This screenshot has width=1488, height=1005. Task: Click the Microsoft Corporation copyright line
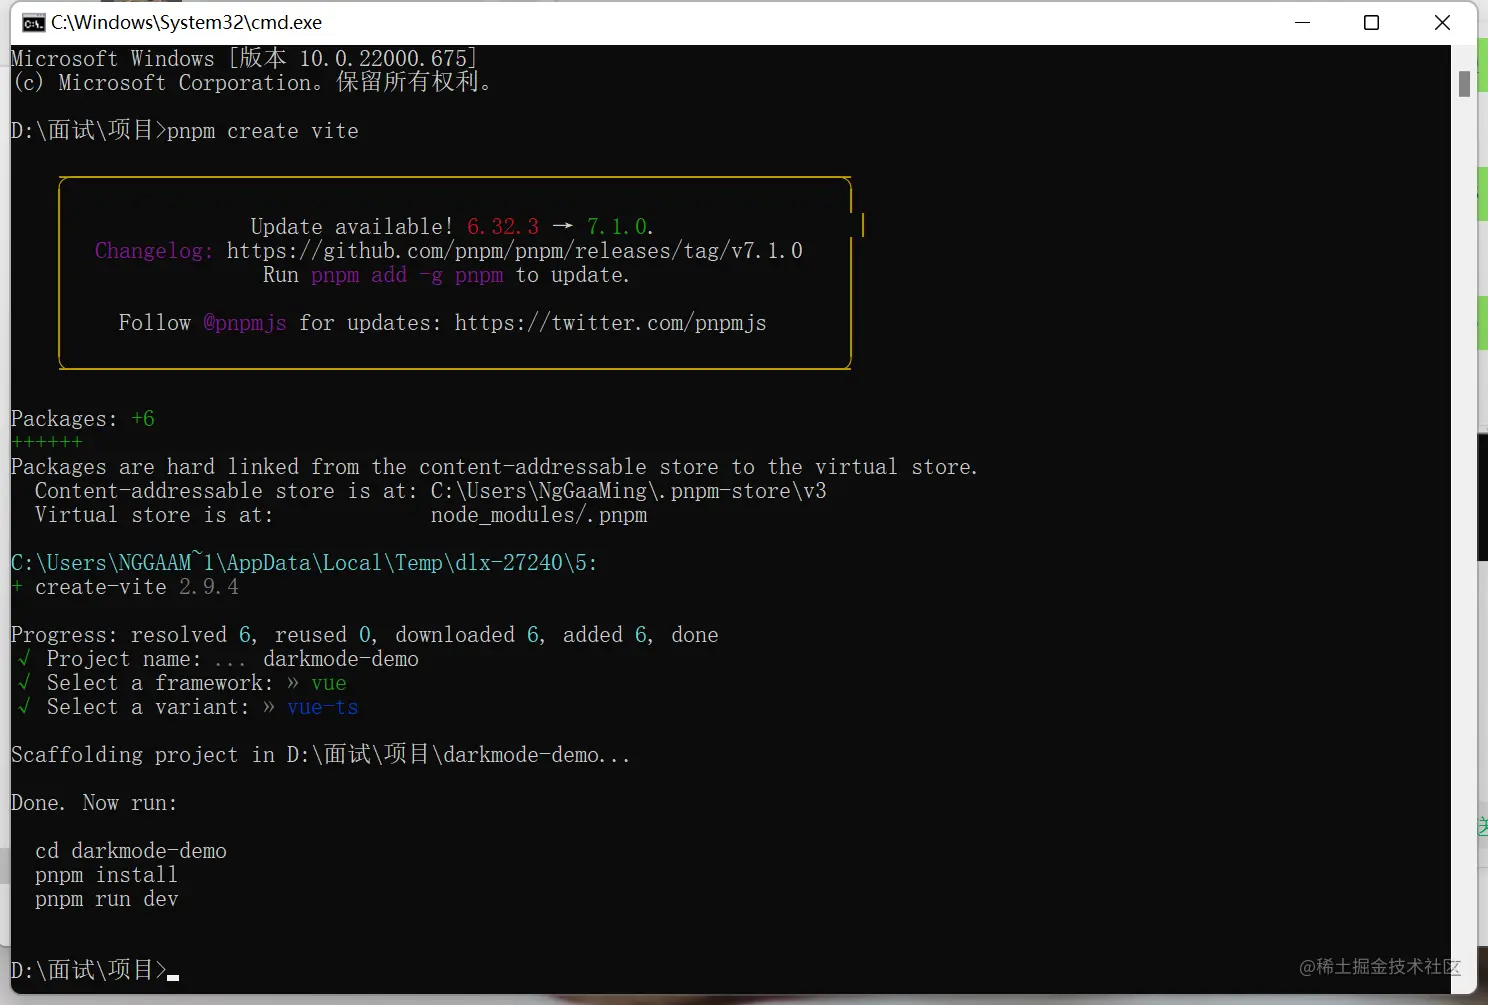[x=253, y=83]
